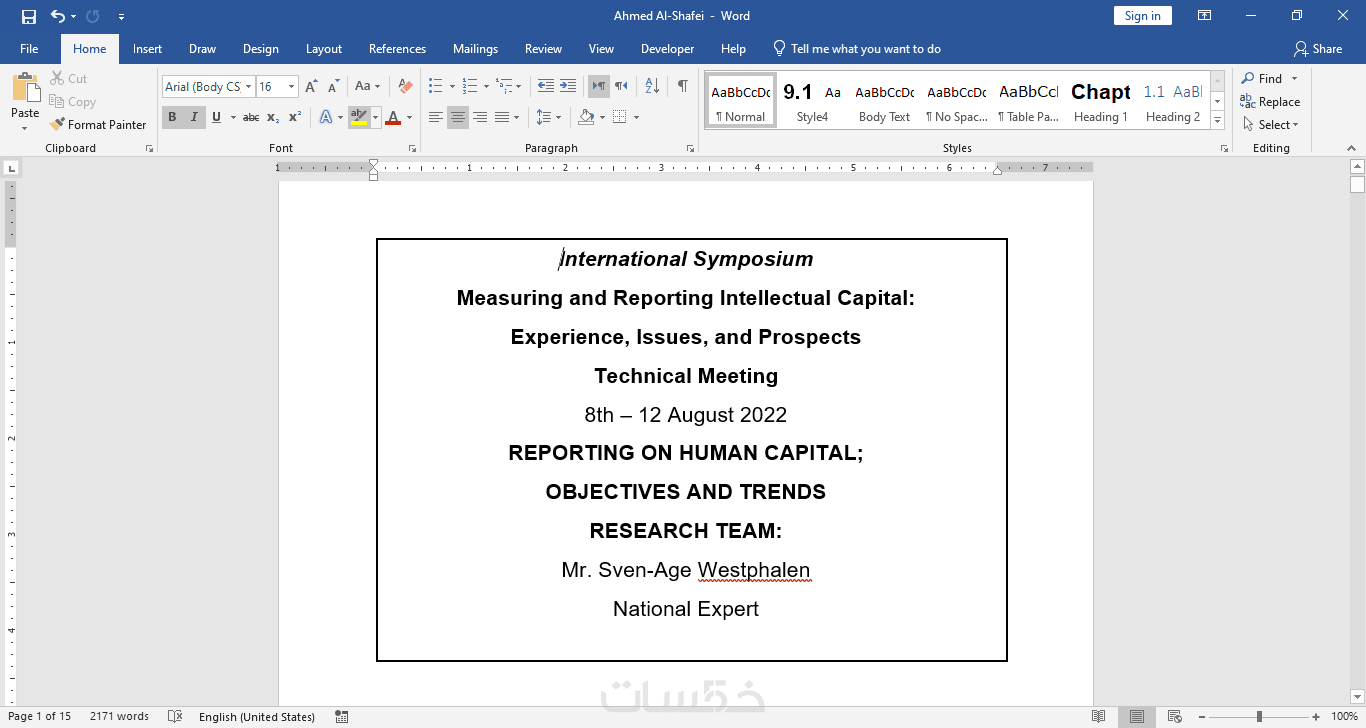Expand the font size dropdown
The image size is (1366, 728).
(x=291, y=87)
